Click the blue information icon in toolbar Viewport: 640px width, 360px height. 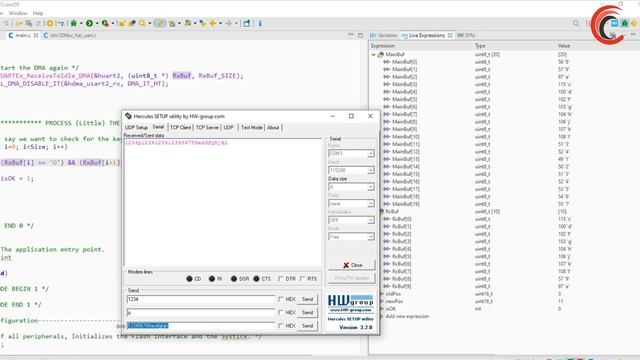click(260, 24)
